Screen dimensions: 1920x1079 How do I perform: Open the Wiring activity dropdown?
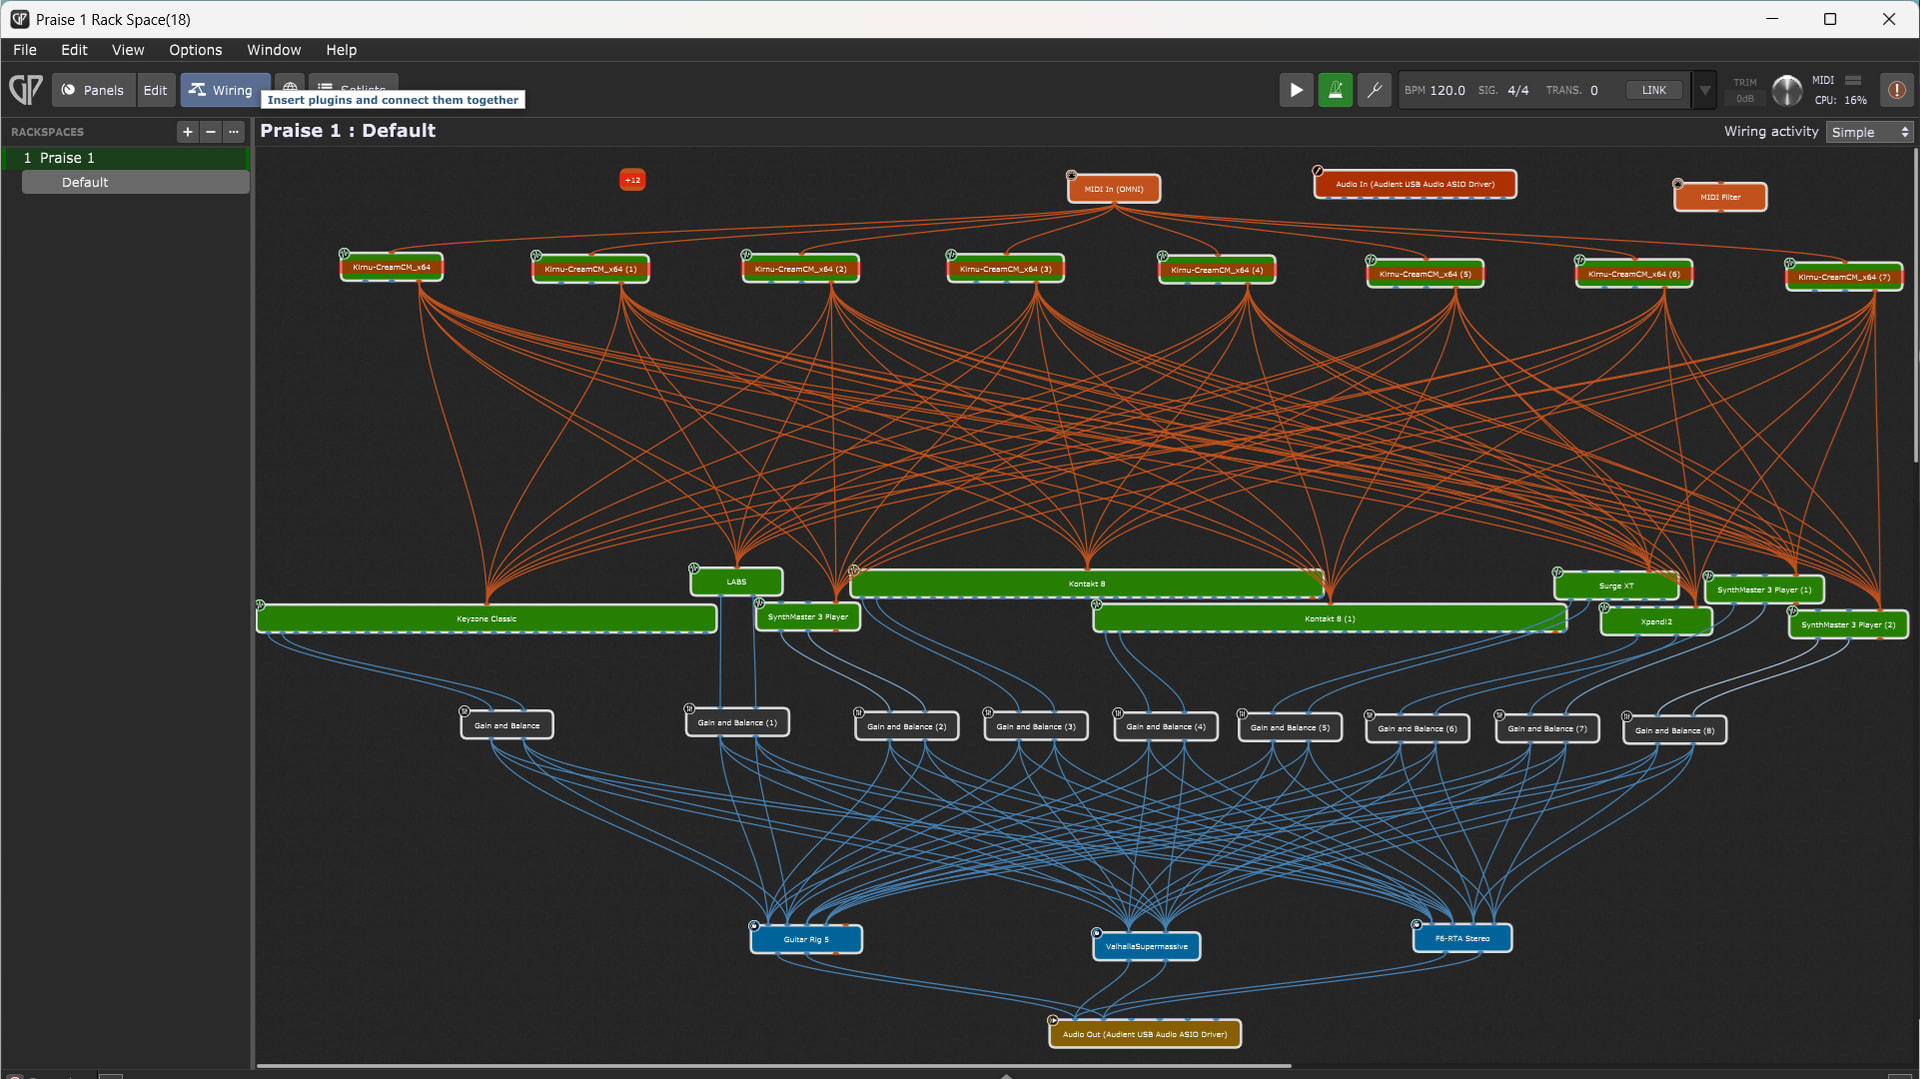[1869, 132]
